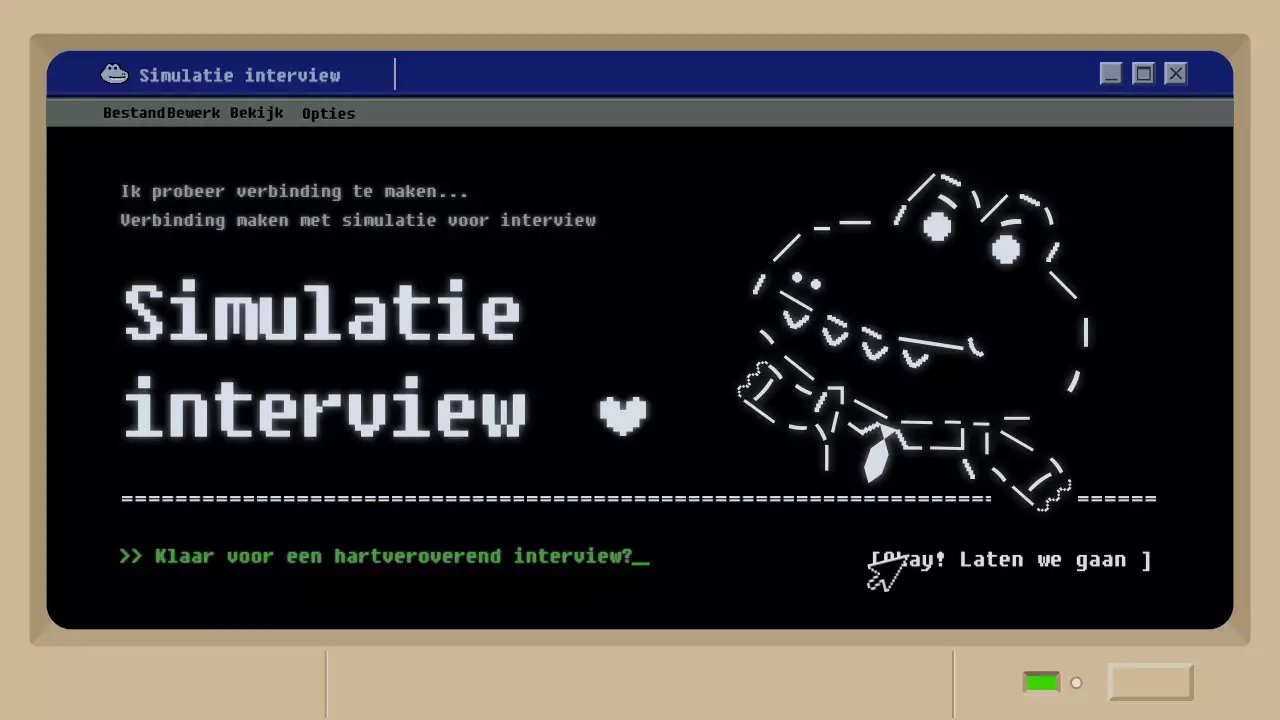Click the minimize icon on the title bar
The width and height of the screenshot is (1280, 720).
click(1111, 73)
